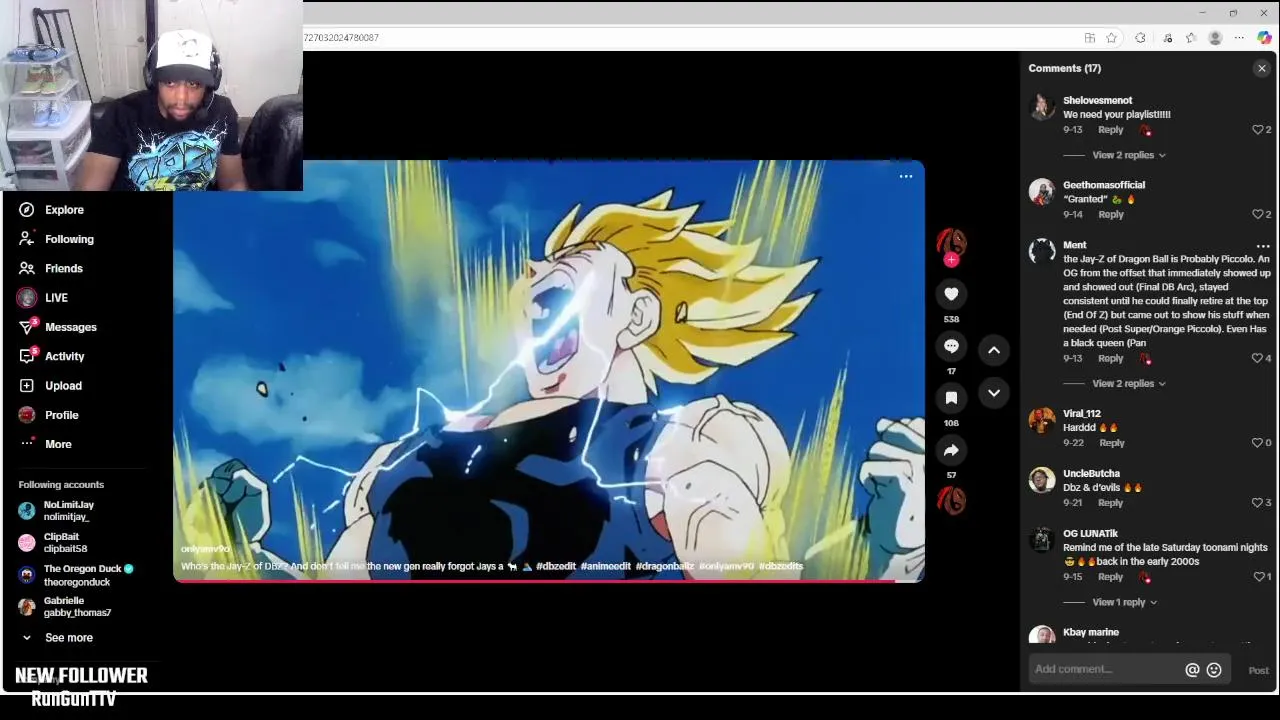Open ClipBait following account
Screen dimensions: 1280x720
point(54,542)
